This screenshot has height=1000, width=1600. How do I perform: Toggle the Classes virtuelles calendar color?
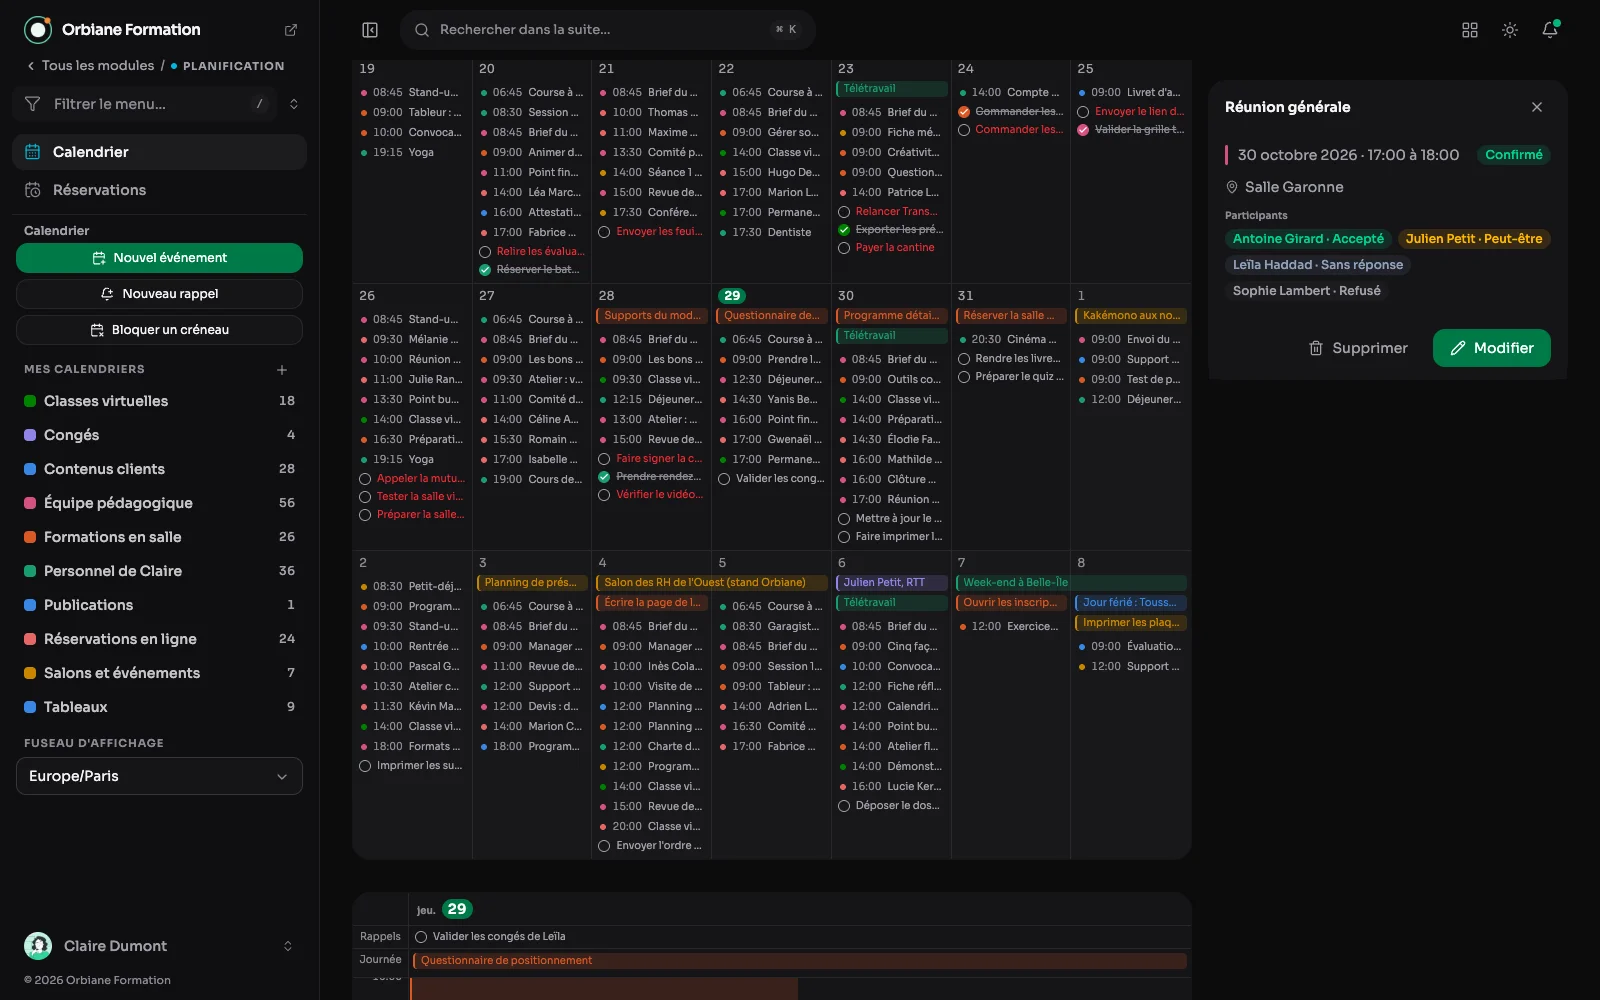30,401
